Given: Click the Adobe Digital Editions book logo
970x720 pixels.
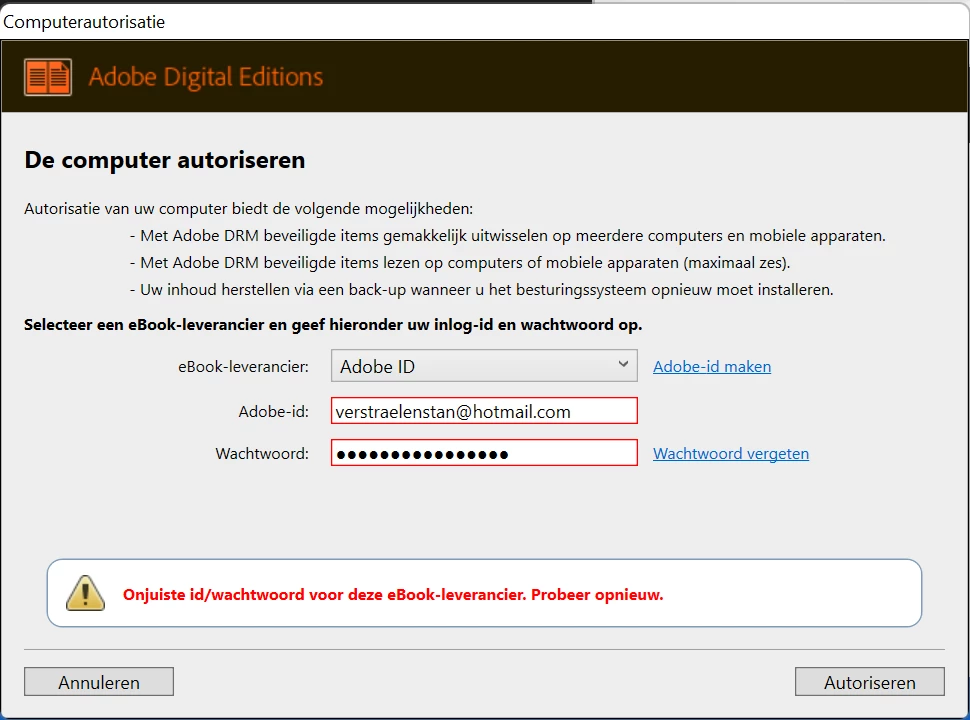Looking at the screenshot, I should (48, 77).
